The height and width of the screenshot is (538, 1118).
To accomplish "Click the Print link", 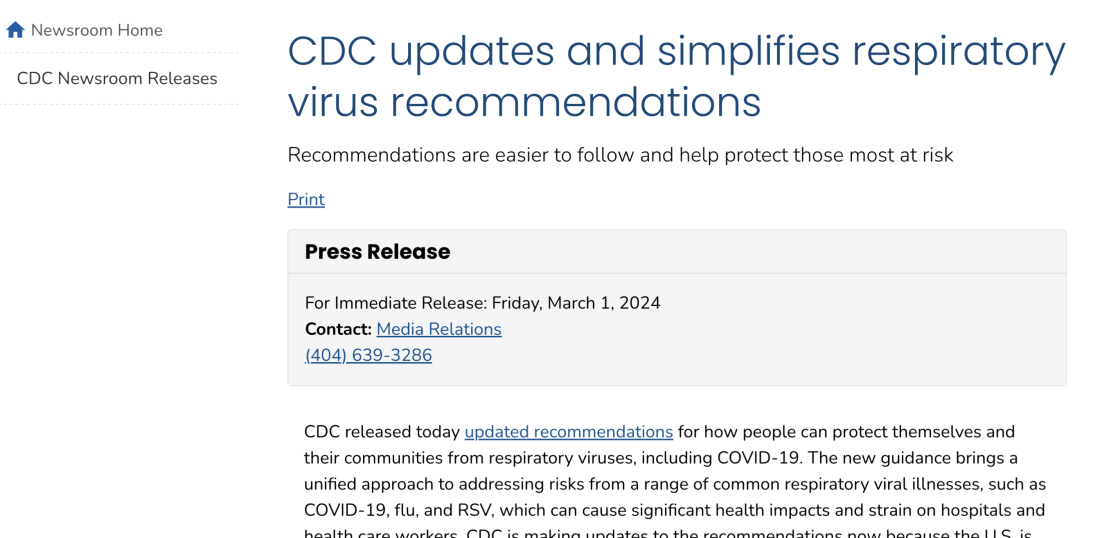I will 306,199.
